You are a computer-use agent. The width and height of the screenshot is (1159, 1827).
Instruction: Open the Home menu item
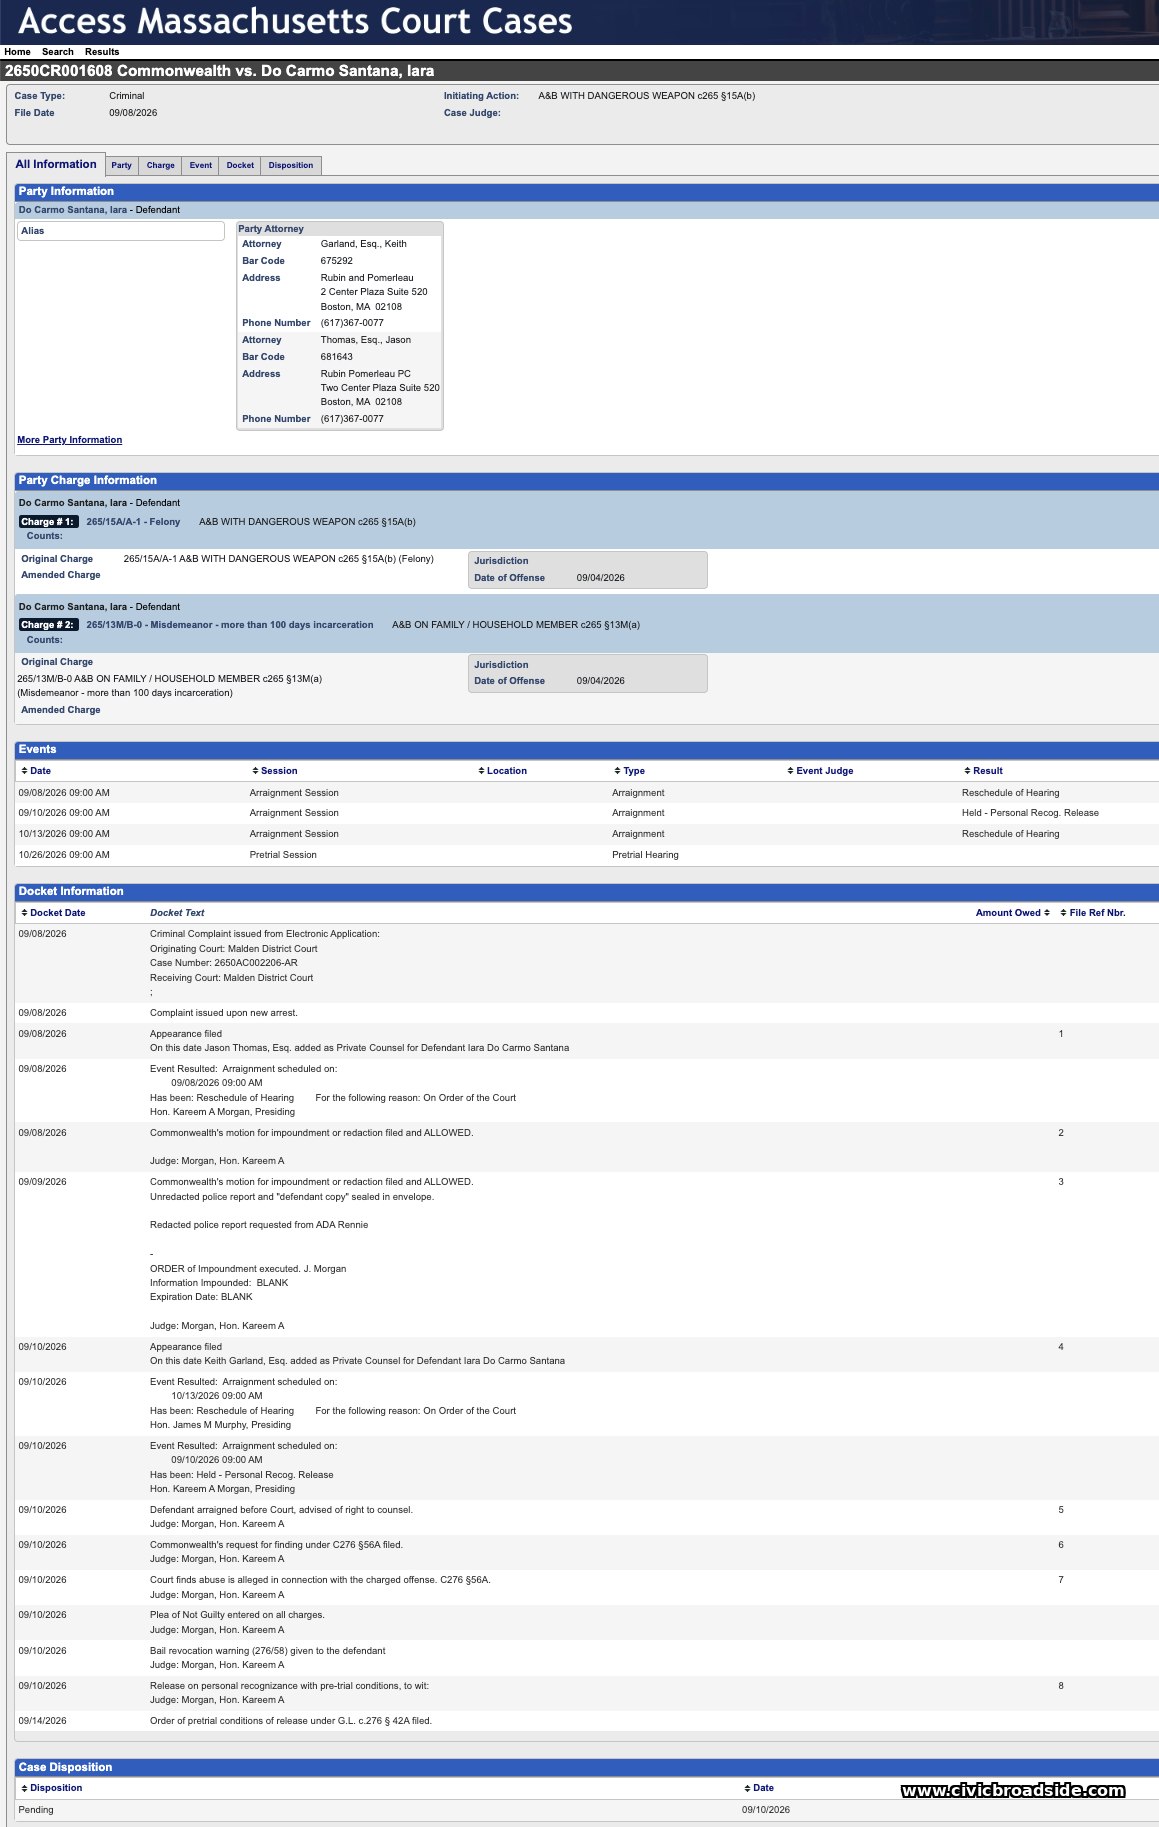[x=17, y=52]
